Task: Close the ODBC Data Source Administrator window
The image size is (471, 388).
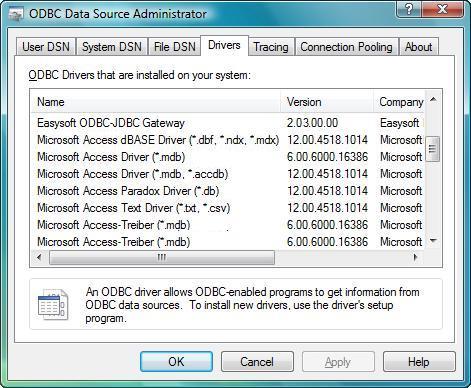Action: tap(442, 9)
